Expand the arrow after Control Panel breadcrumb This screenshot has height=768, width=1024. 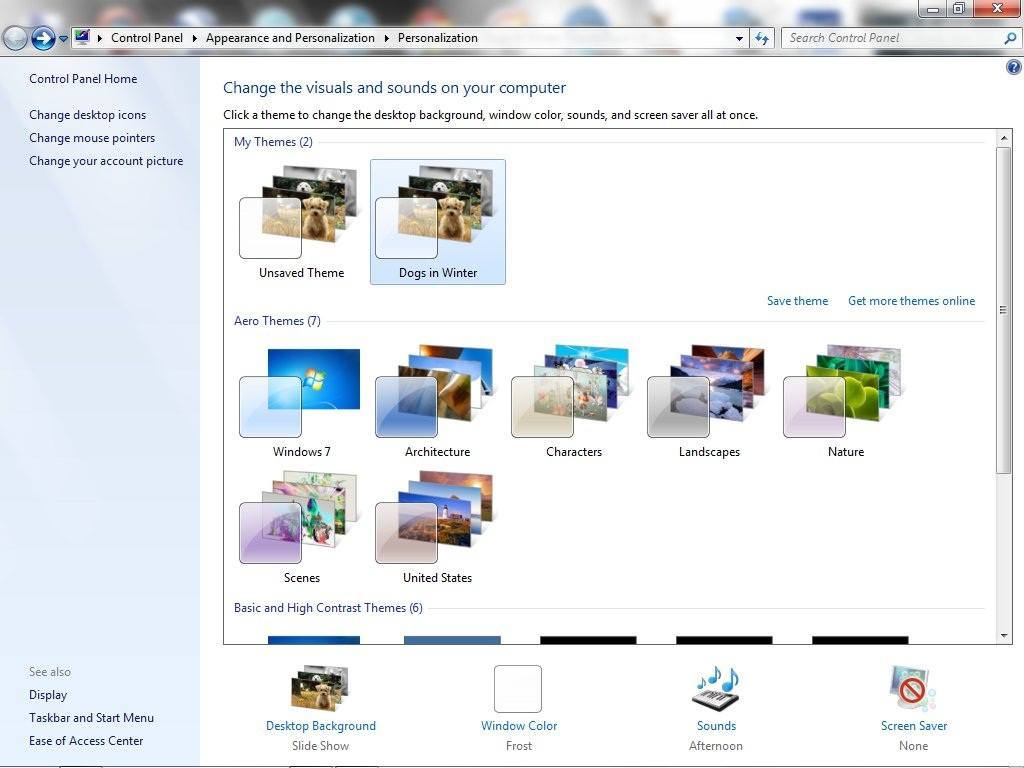coord(195,39)
